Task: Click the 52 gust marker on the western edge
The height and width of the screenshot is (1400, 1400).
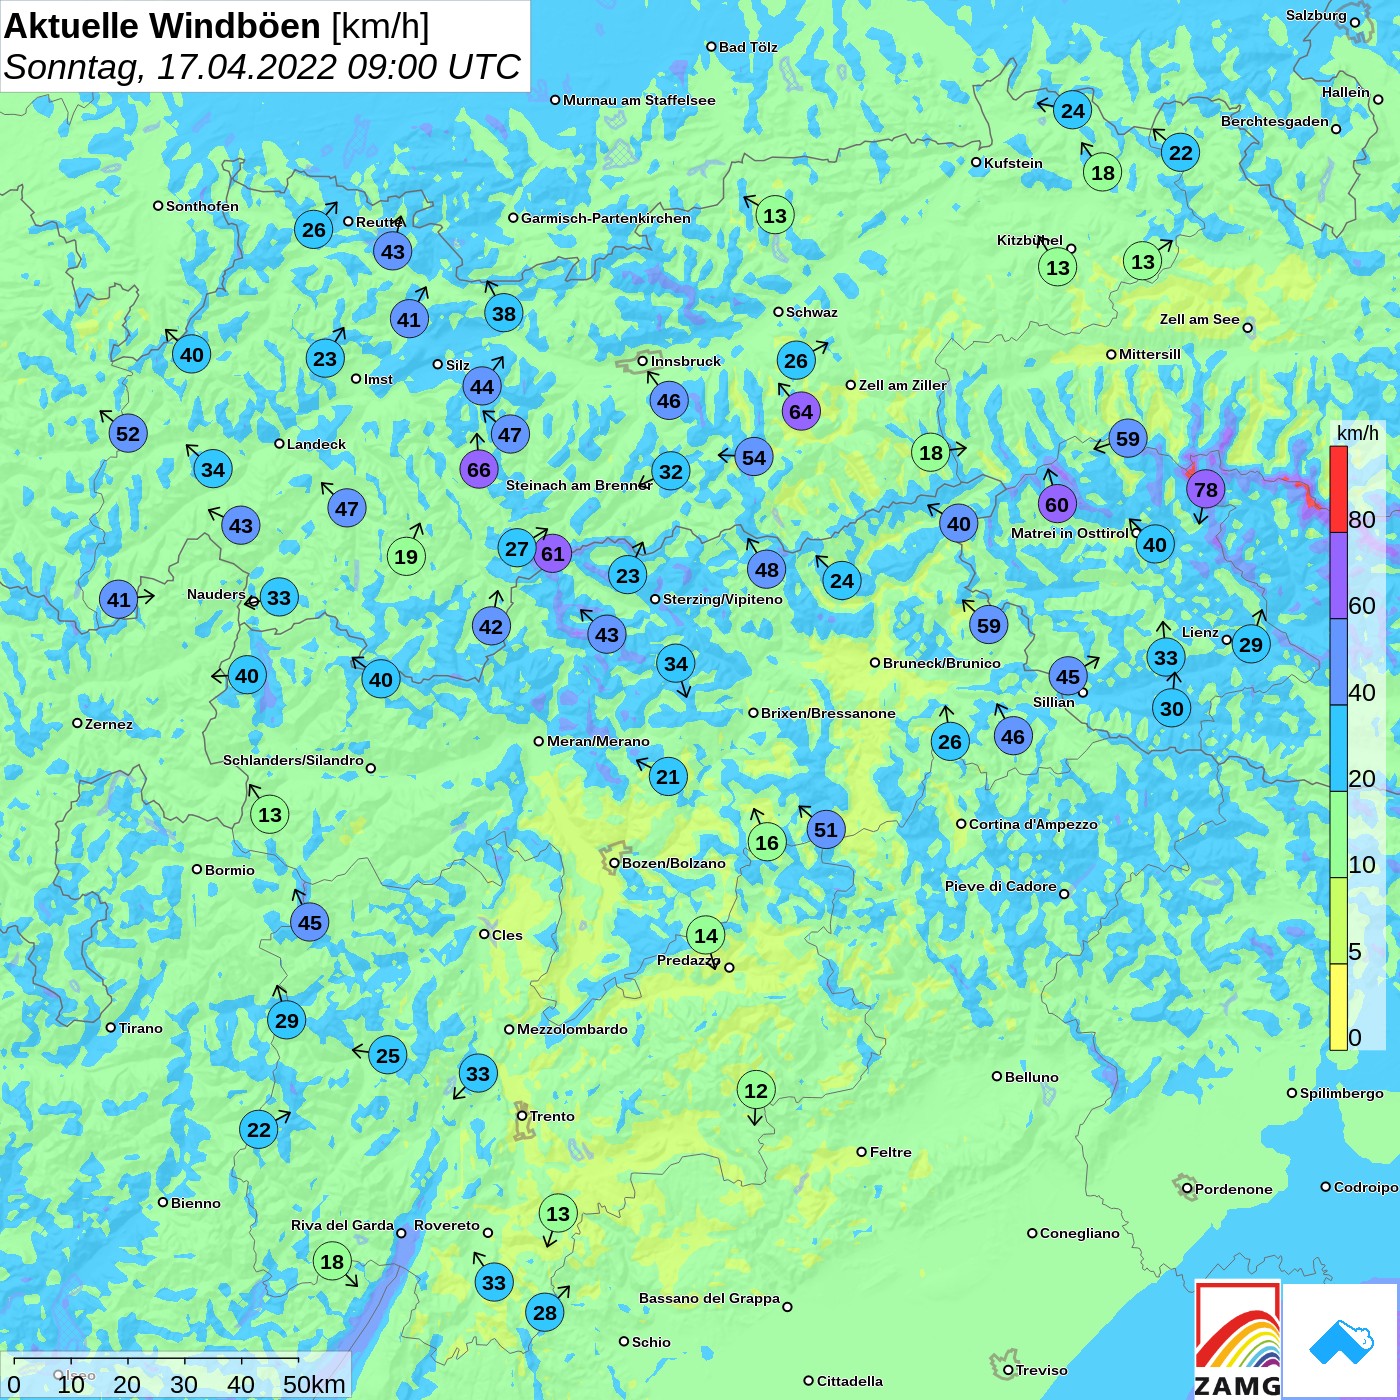Action: [x=128, y=433]
